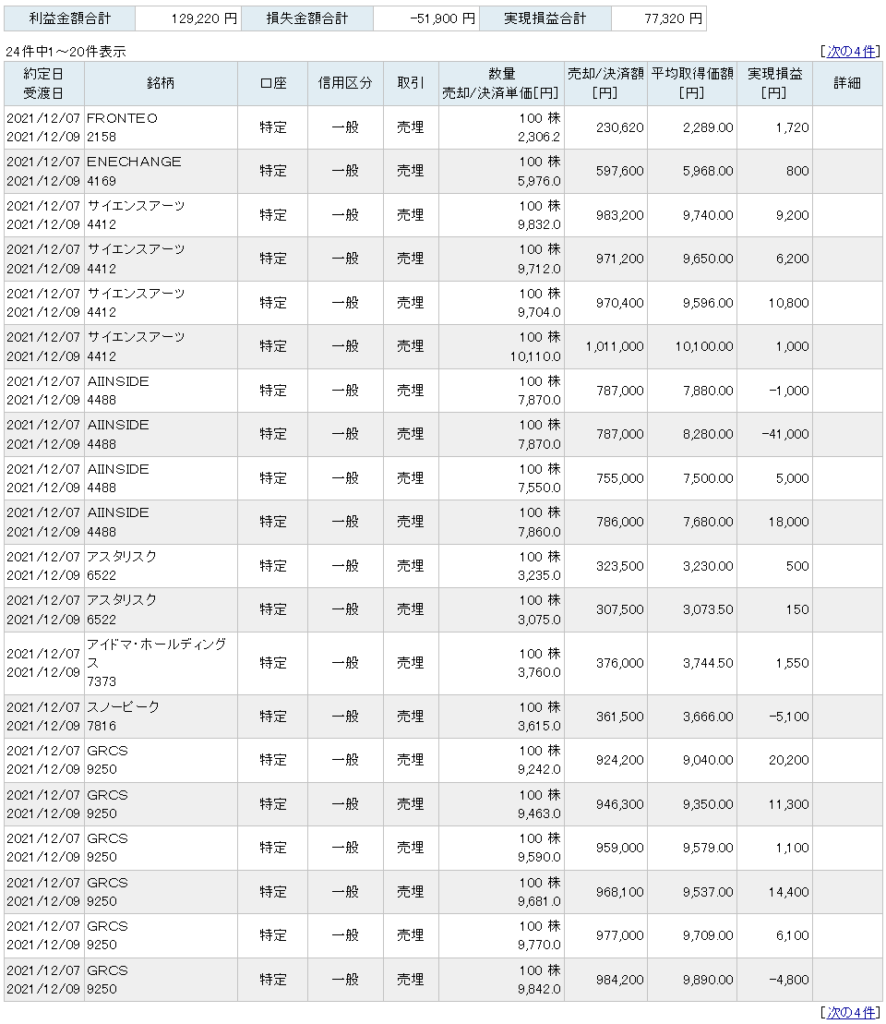This screenshot has width=886, height=1024.
Task: Select アスタリスク row with 323,500
Action: (443, 566)
